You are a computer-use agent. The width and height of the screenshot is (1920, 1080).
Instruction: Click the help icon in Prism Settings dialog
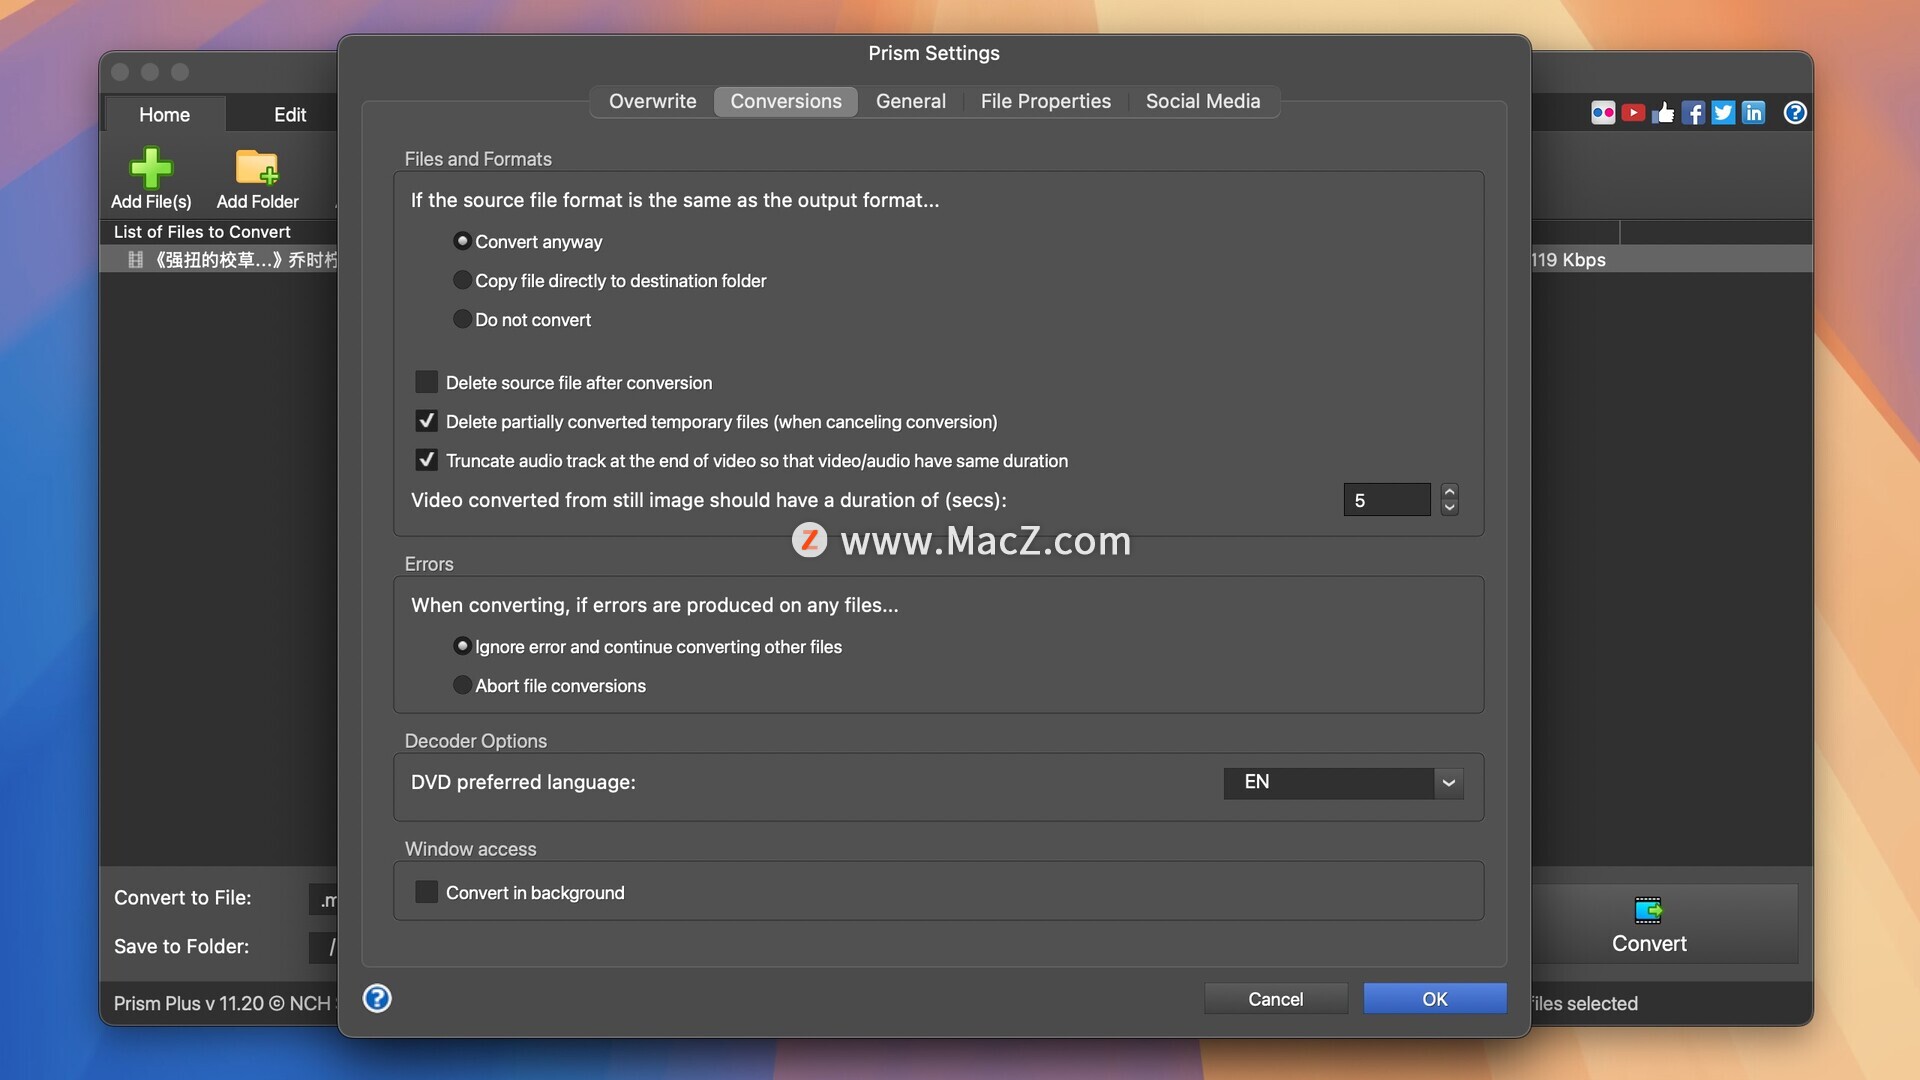point(377,998)
